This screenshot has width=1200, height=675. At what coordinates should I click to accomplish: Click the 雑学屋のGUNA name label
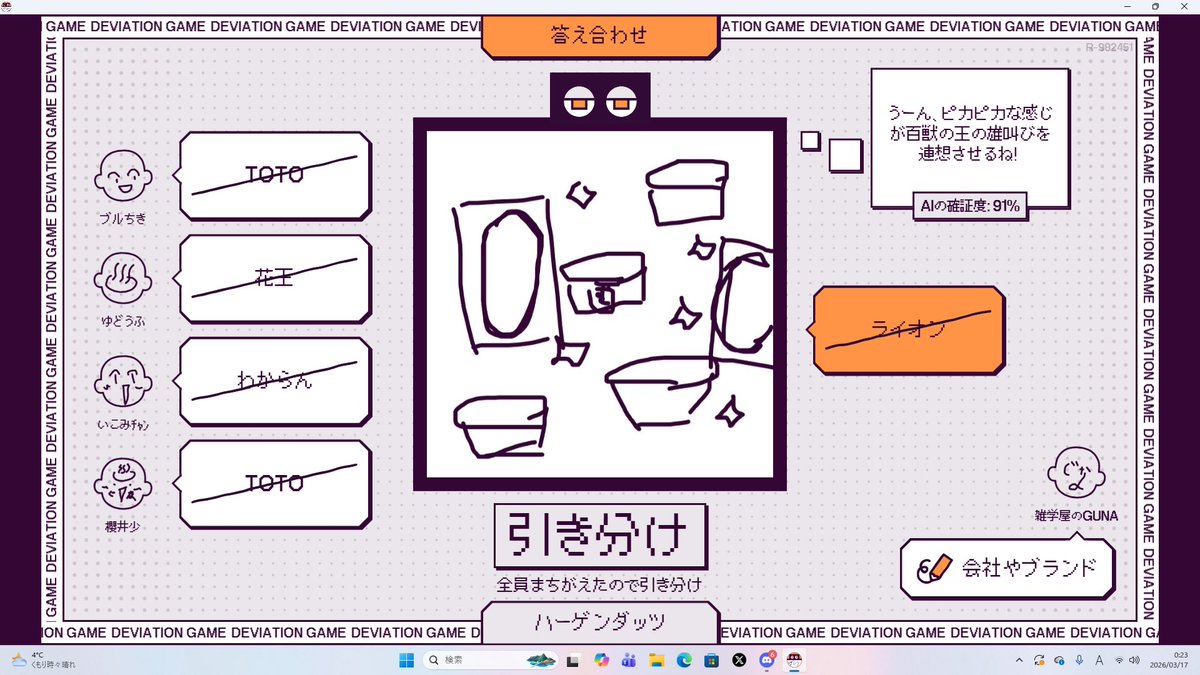tap(1076, 516)
